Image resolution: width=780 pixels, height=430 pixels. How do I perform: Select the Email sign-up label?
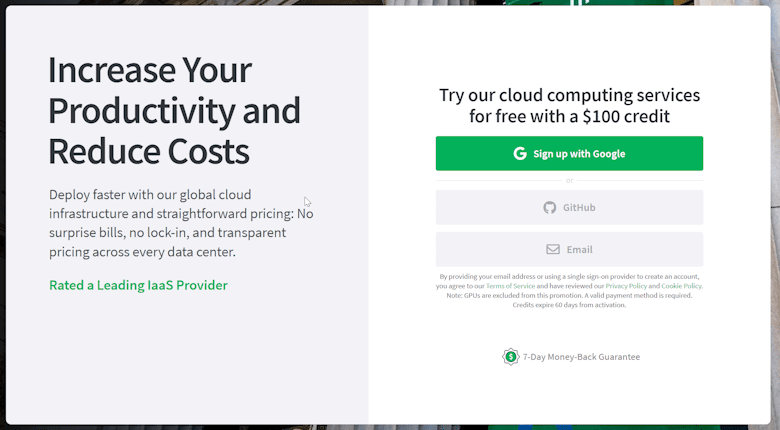580,249
